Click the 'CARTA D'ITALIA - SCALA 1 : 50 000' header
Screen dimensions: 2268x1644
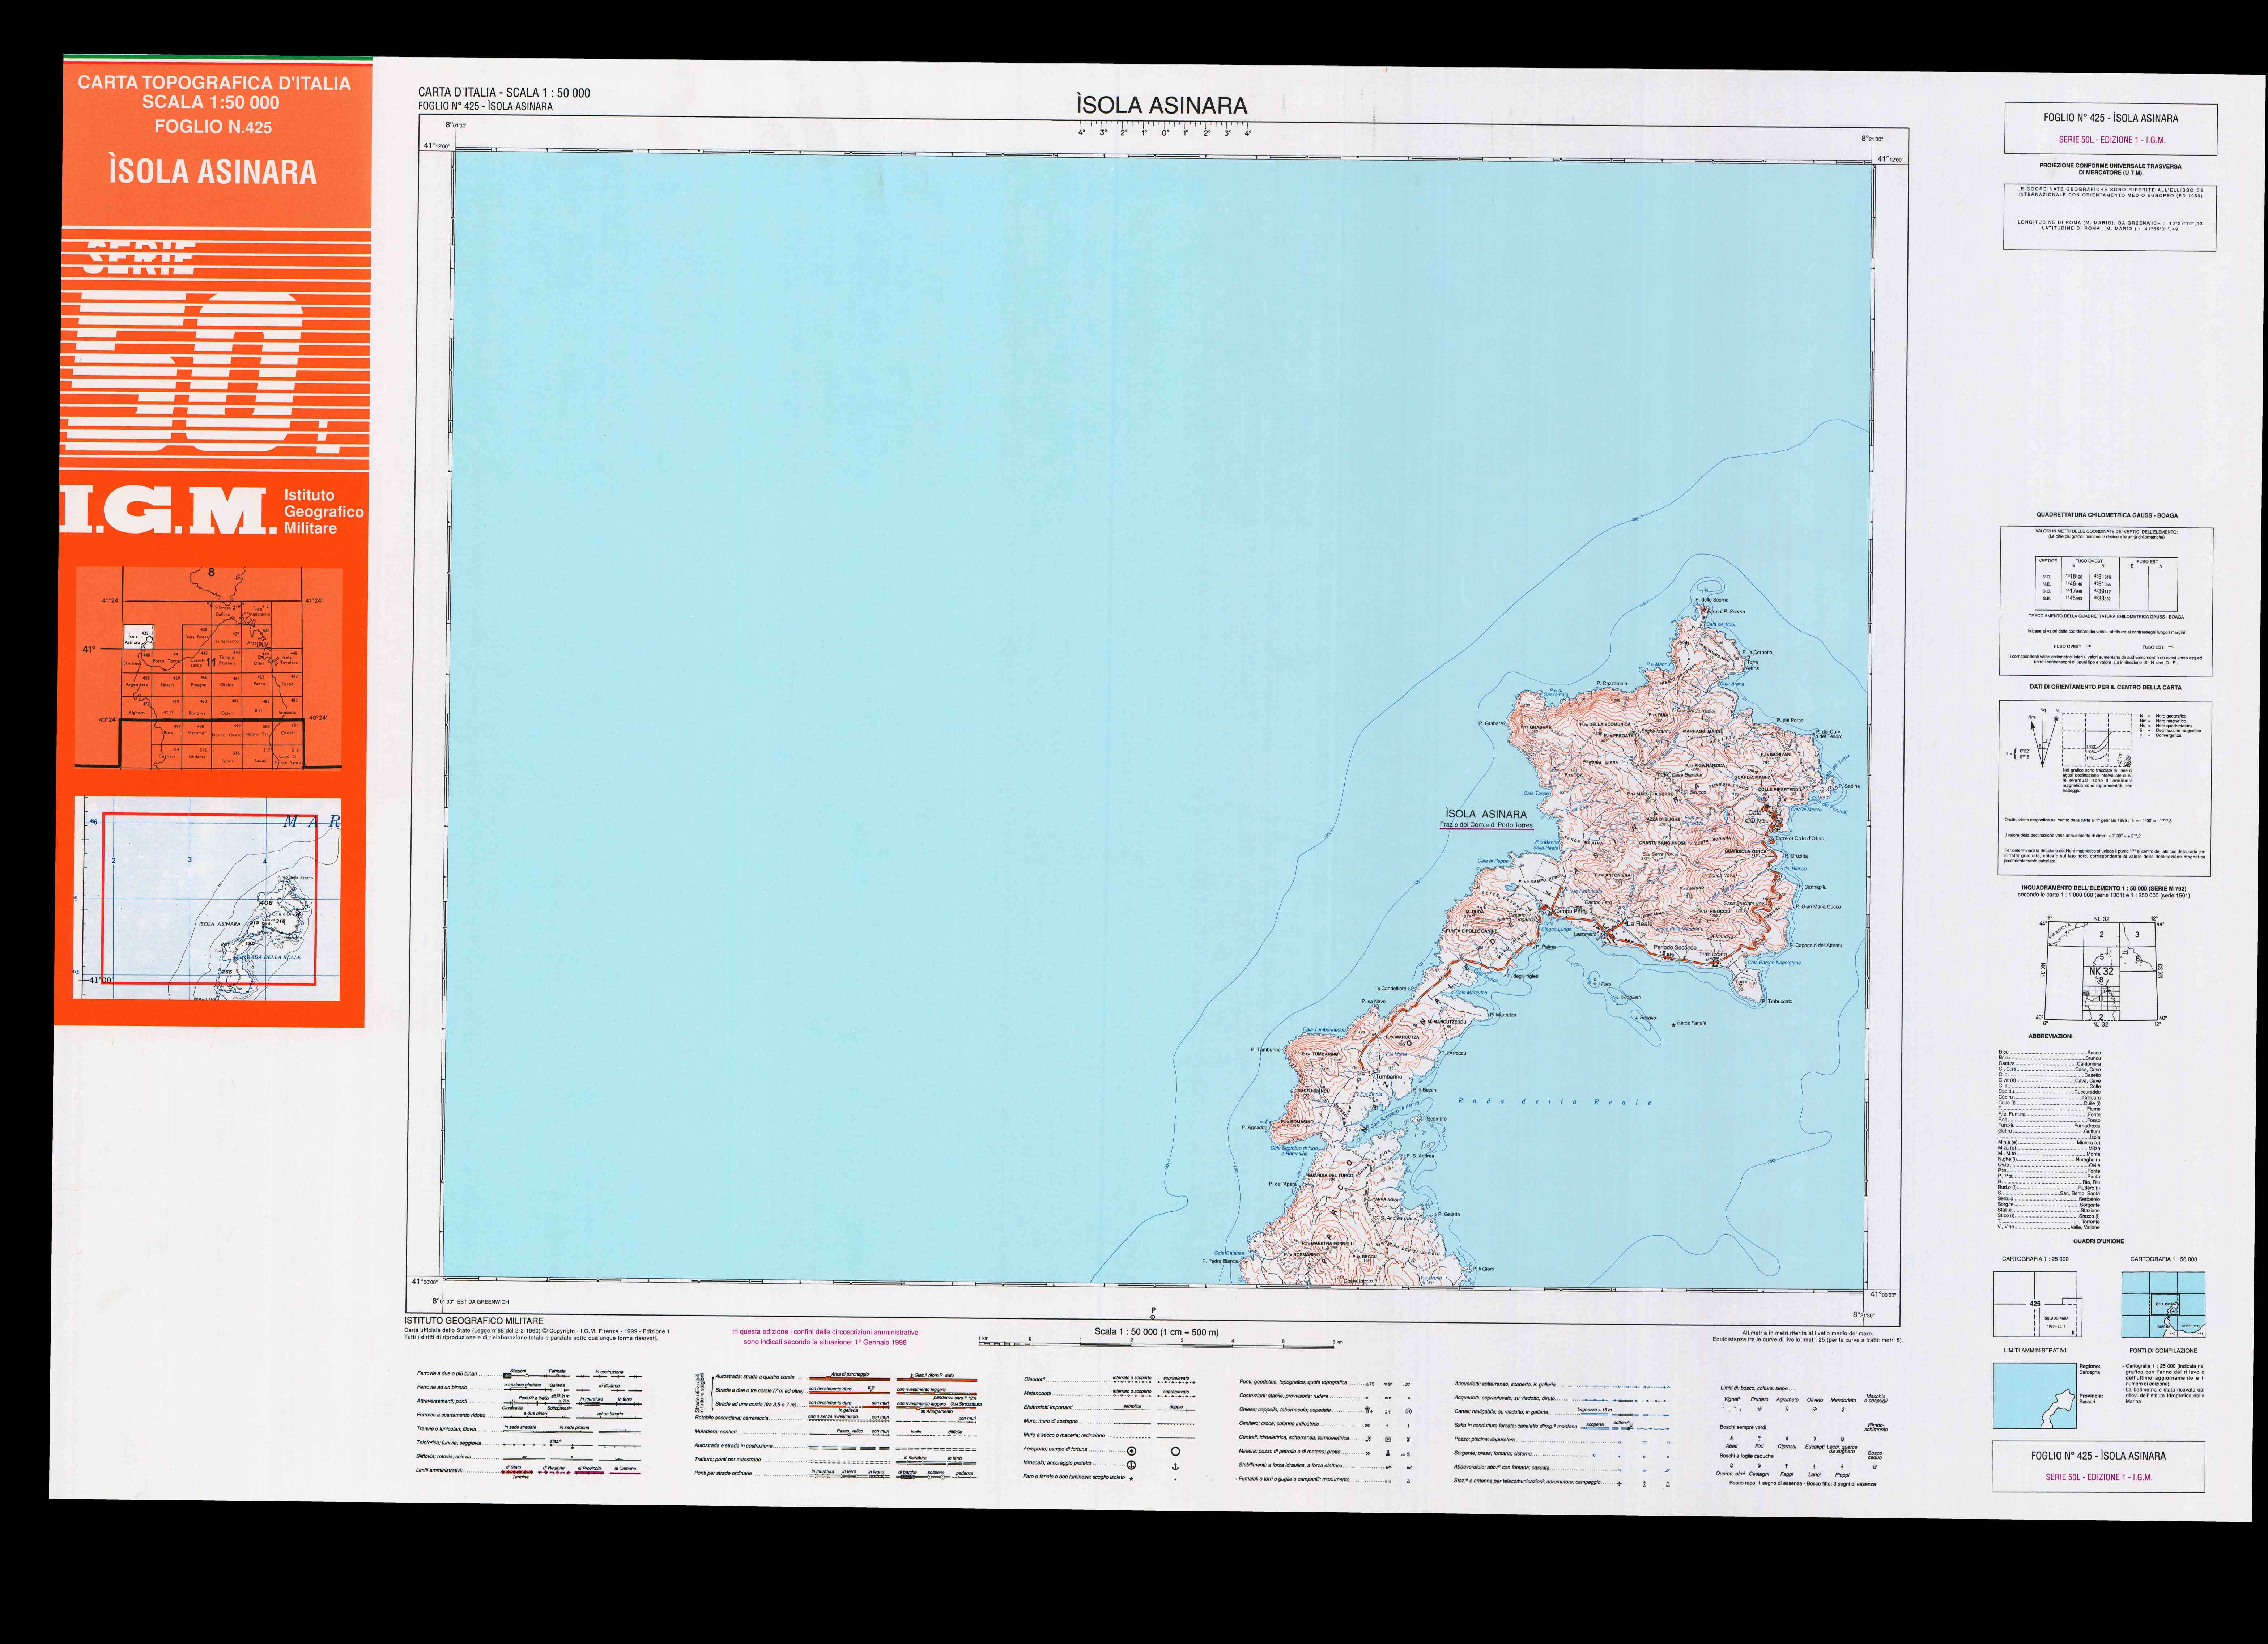[x=504, y=93]
